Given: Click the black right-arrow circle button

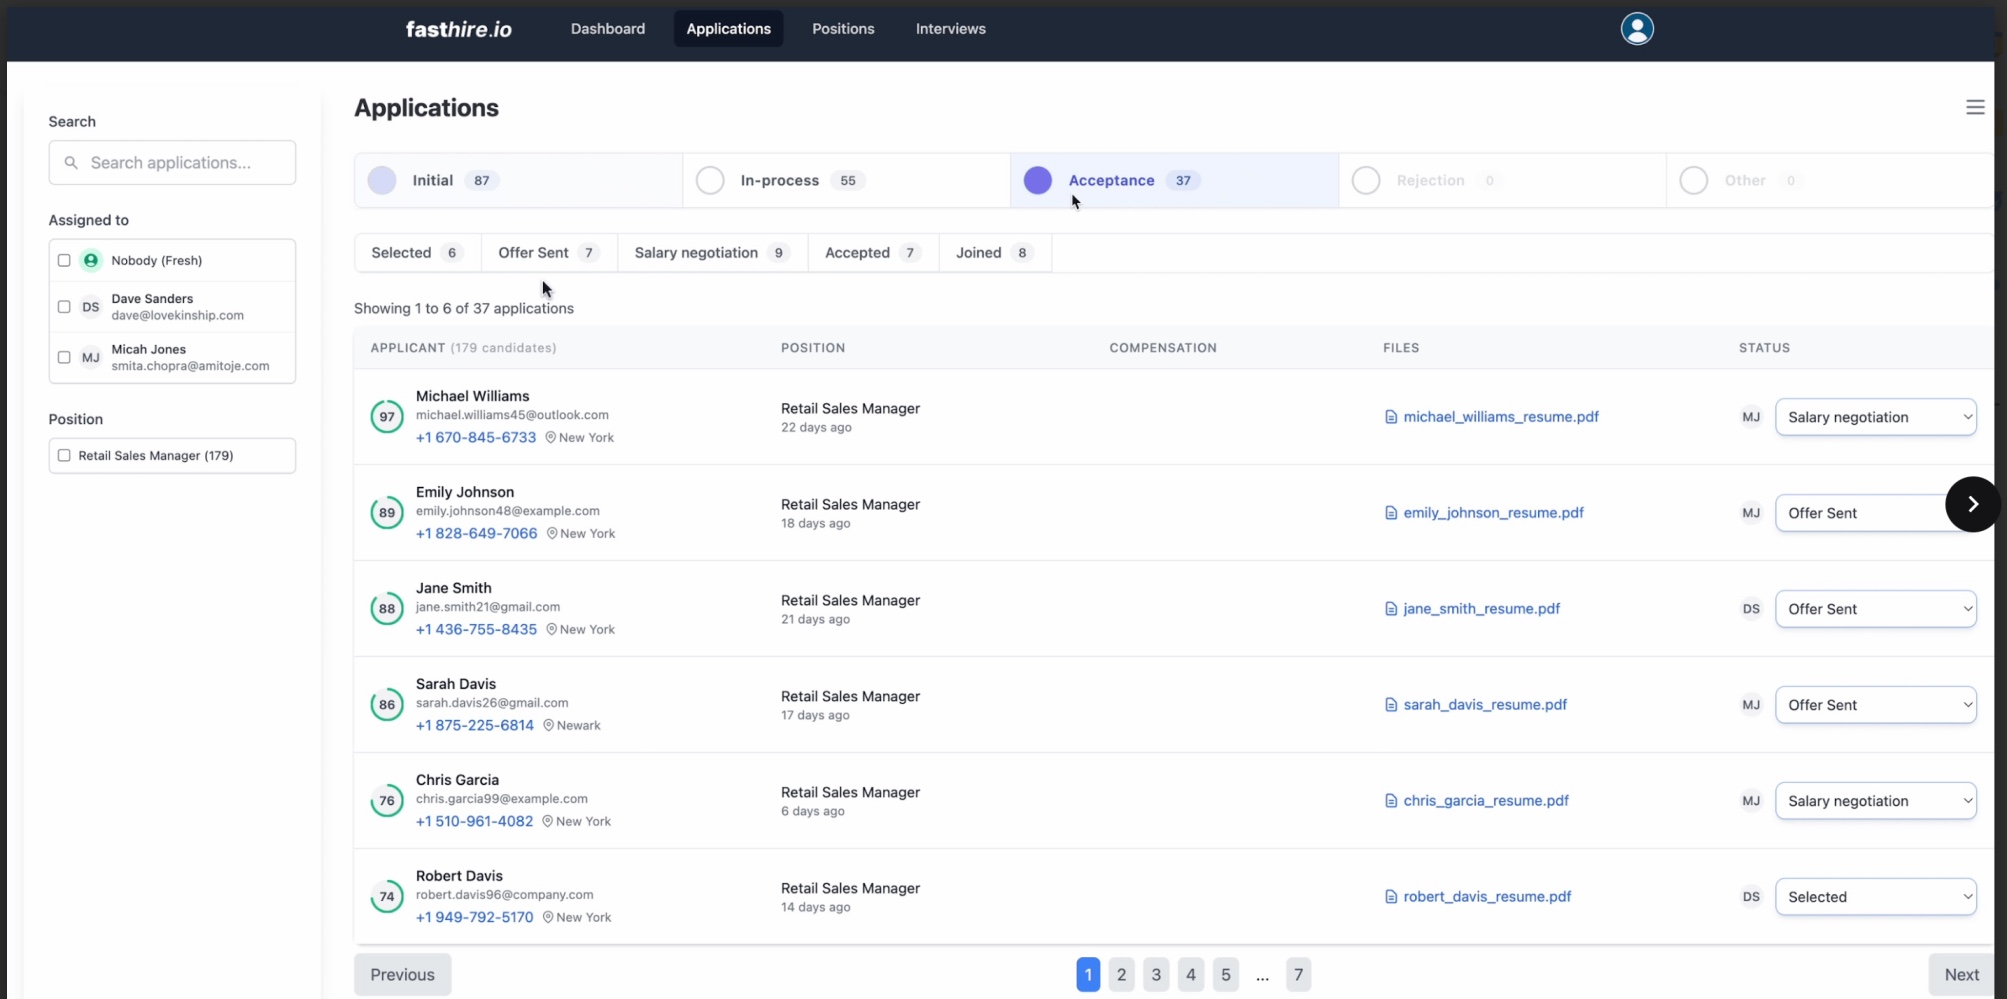Looking at the screenshot, I should [x=1971, y=504].
